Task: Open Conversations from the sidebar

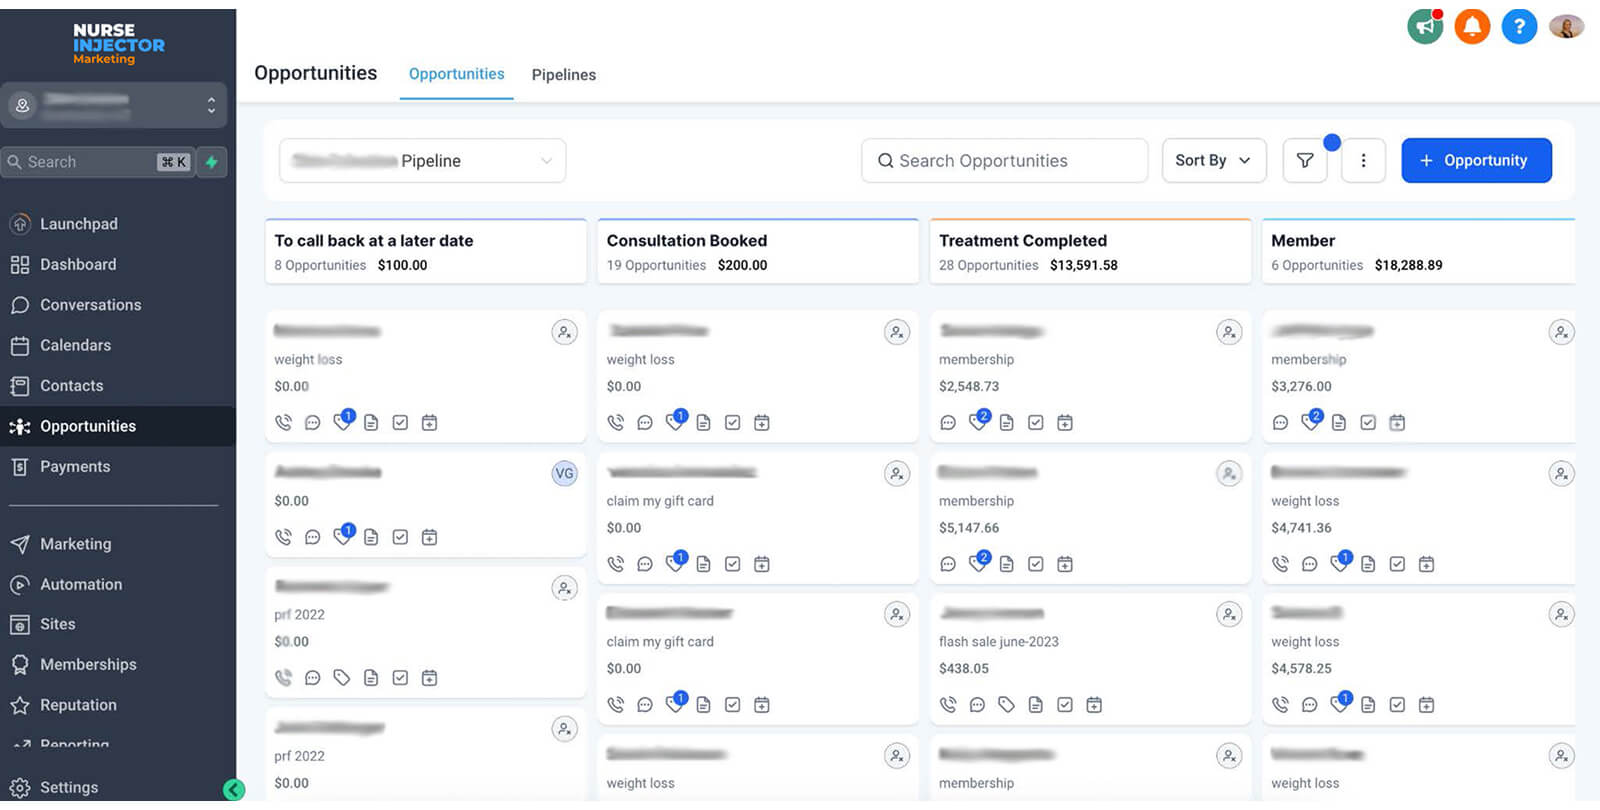Action: (x=90, y=305)
